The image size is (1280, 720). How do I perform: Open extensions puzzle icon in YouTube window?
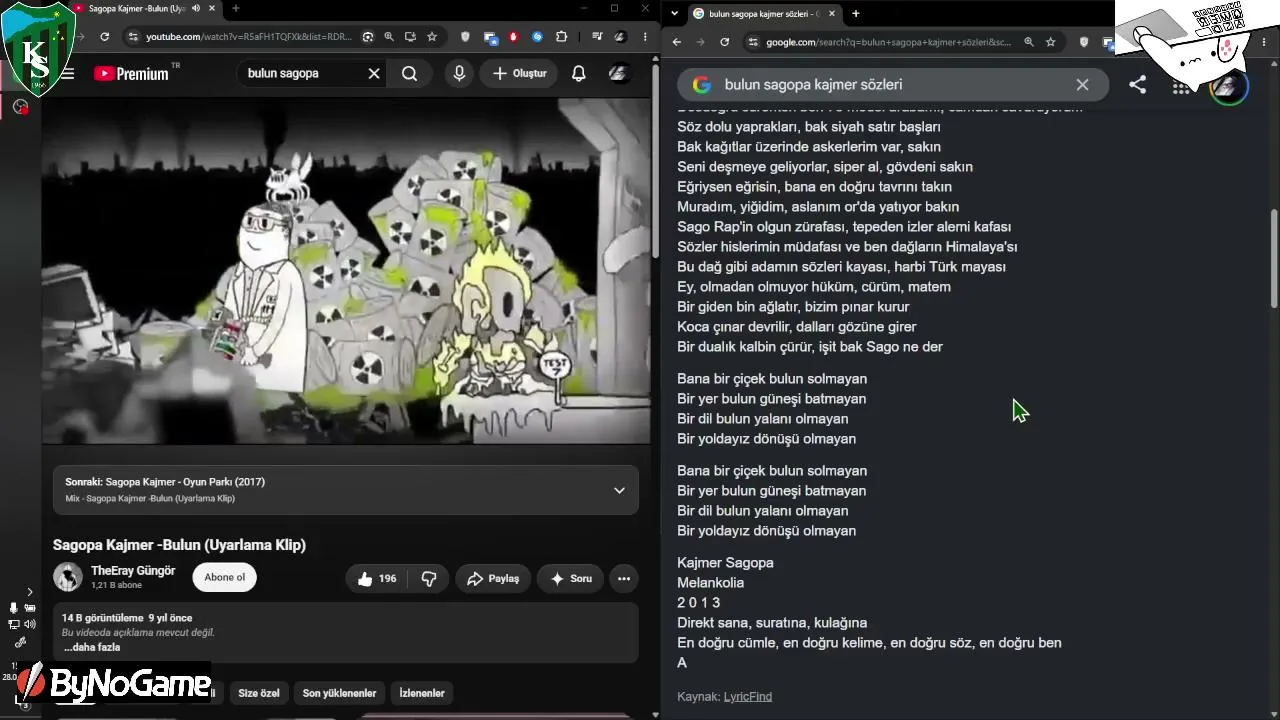point(562,37)
